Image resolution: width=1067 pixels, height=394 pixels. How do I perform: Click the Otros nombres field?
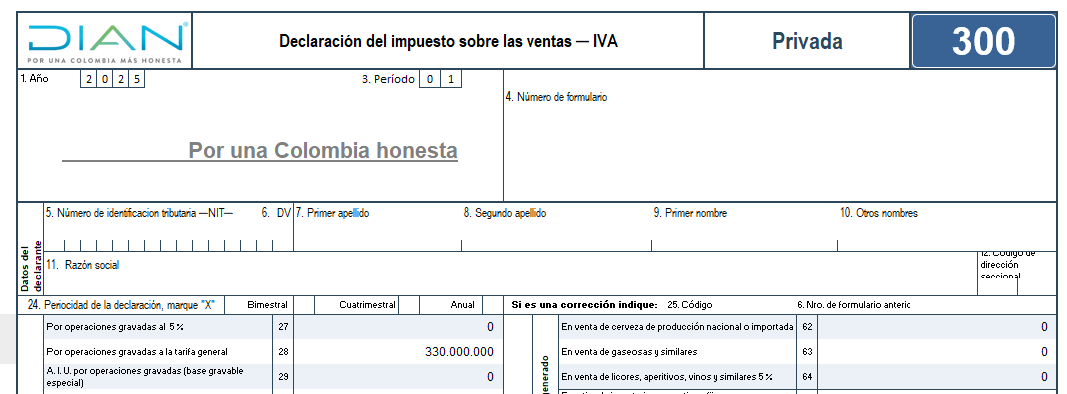(x=947, y=228)
